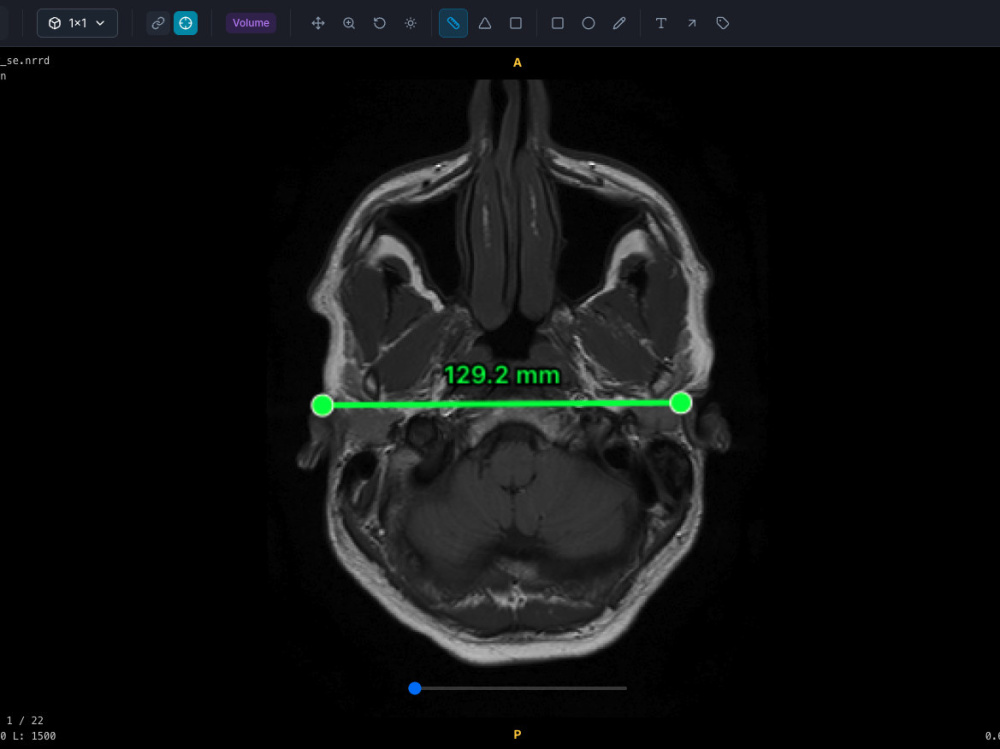Click the slice counter 1 / 22

[x=25, y=720]
